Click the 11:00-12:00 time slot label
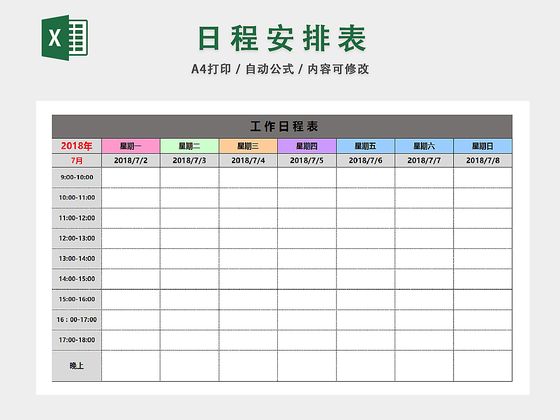The height and width of the screenshot is (420, 560). pos(76,218)
